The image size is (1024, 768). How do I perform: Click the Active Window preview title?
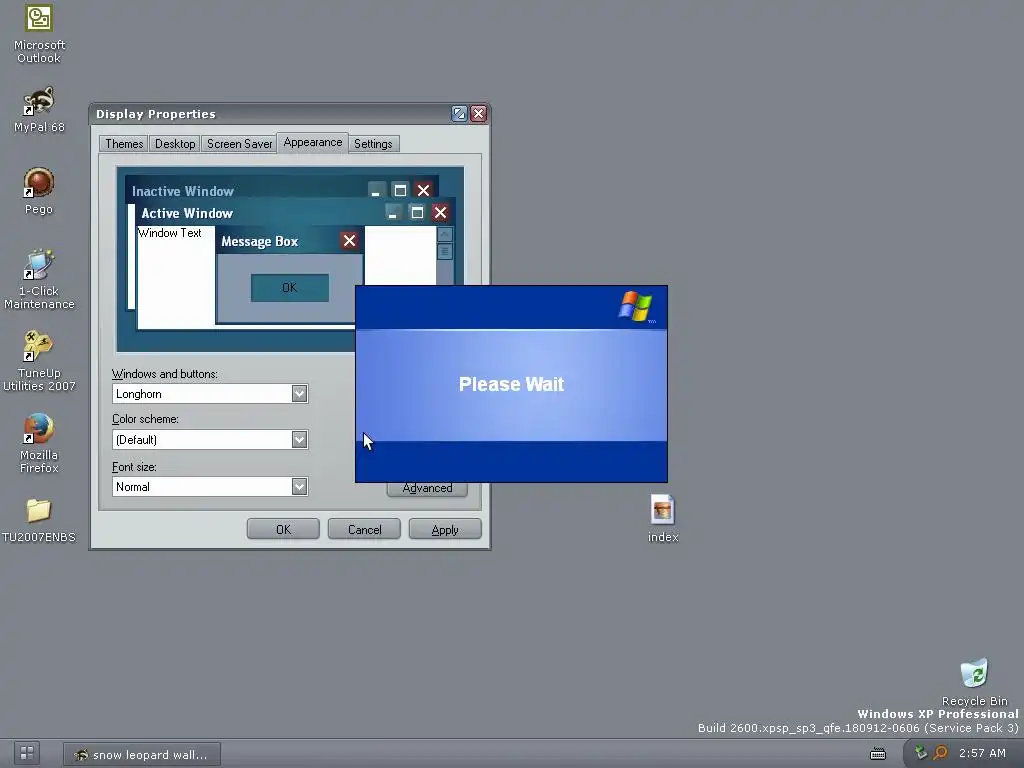pyautogui.click(x=187, y=213)
